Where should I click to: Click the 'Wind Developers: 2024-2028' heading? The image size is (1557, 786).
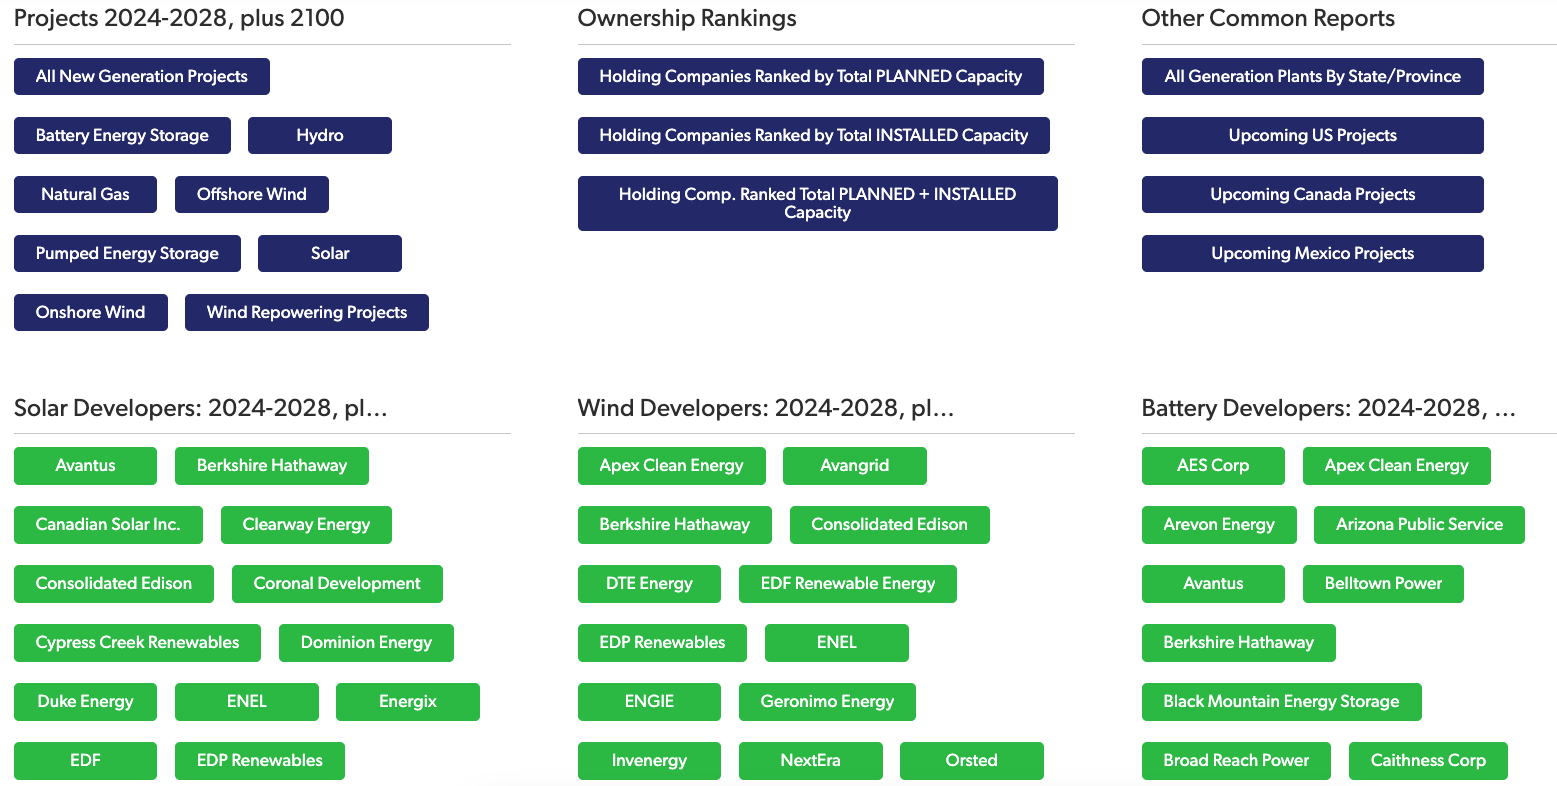(x=766, y=408)
